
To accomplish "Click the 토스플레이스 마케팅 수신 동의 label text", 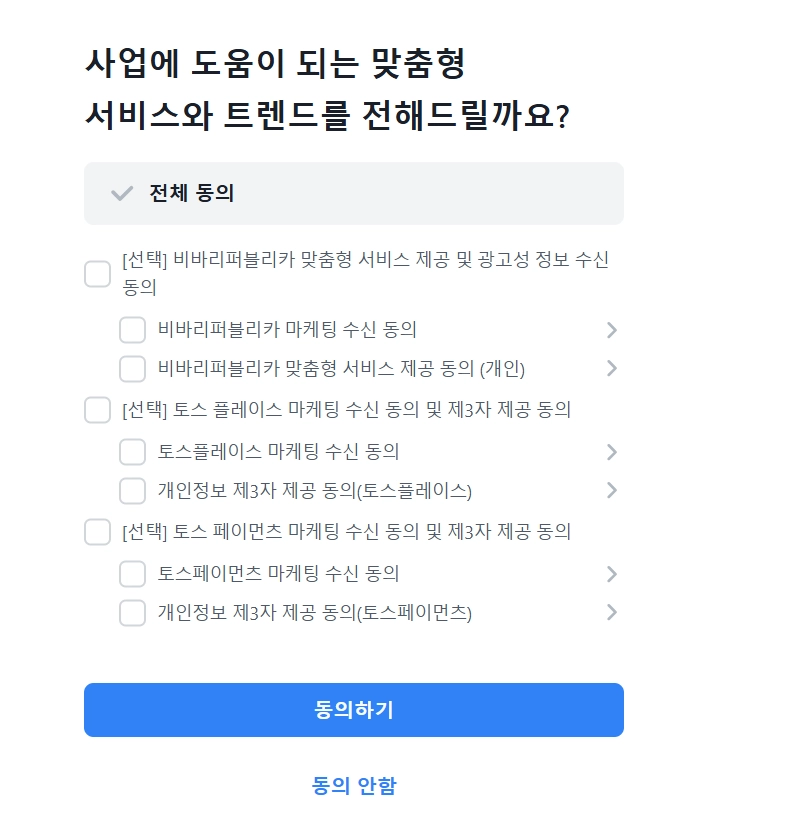I will click(278, 452).
